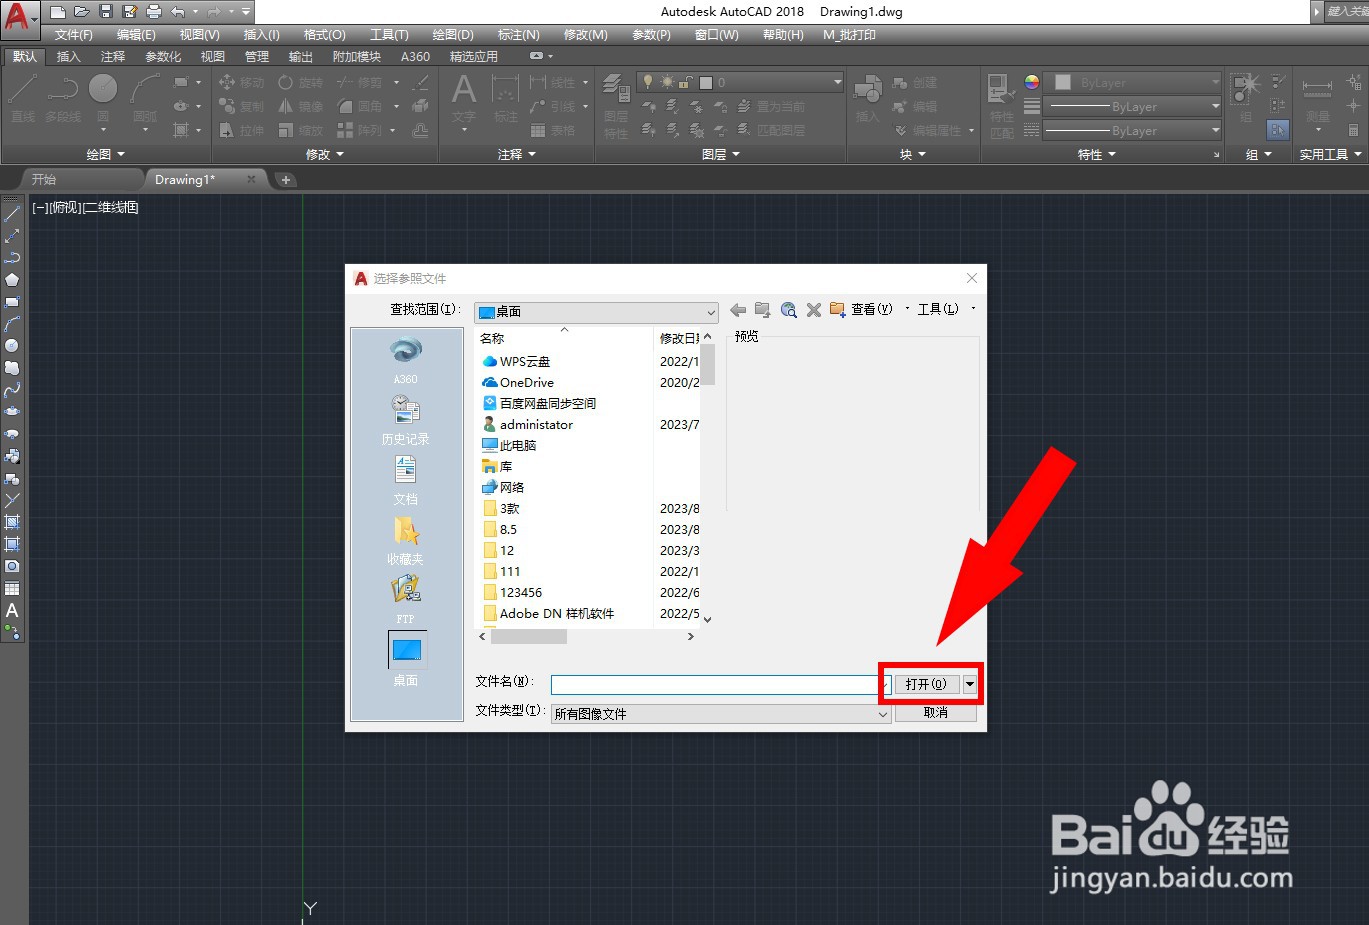This screenshot has height=925, width=1369.
Task: Open the 文件(F) menu
Action: [74, 35]
